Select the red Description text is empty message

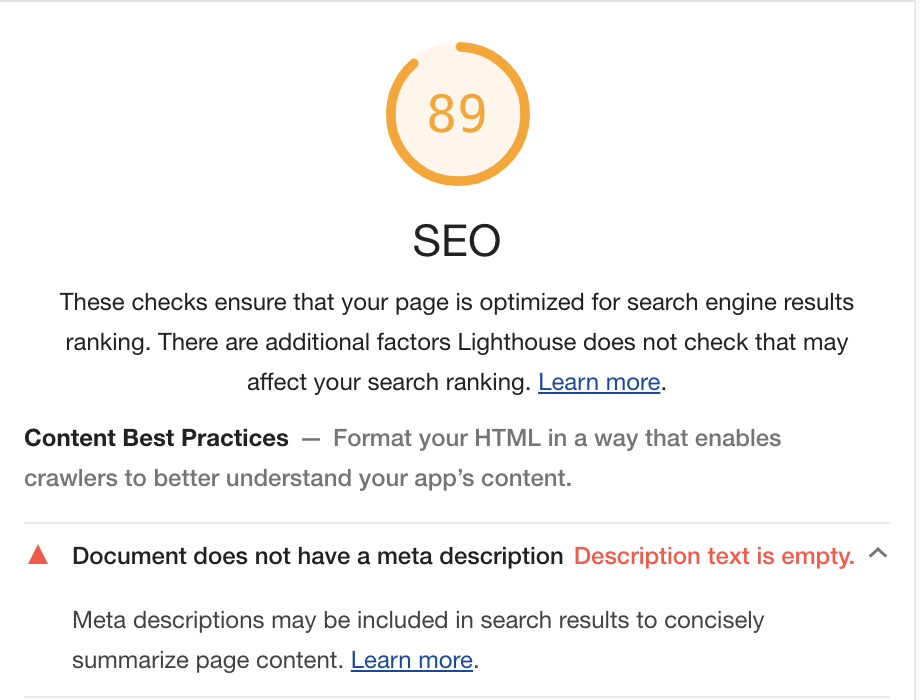coord(713,556)
